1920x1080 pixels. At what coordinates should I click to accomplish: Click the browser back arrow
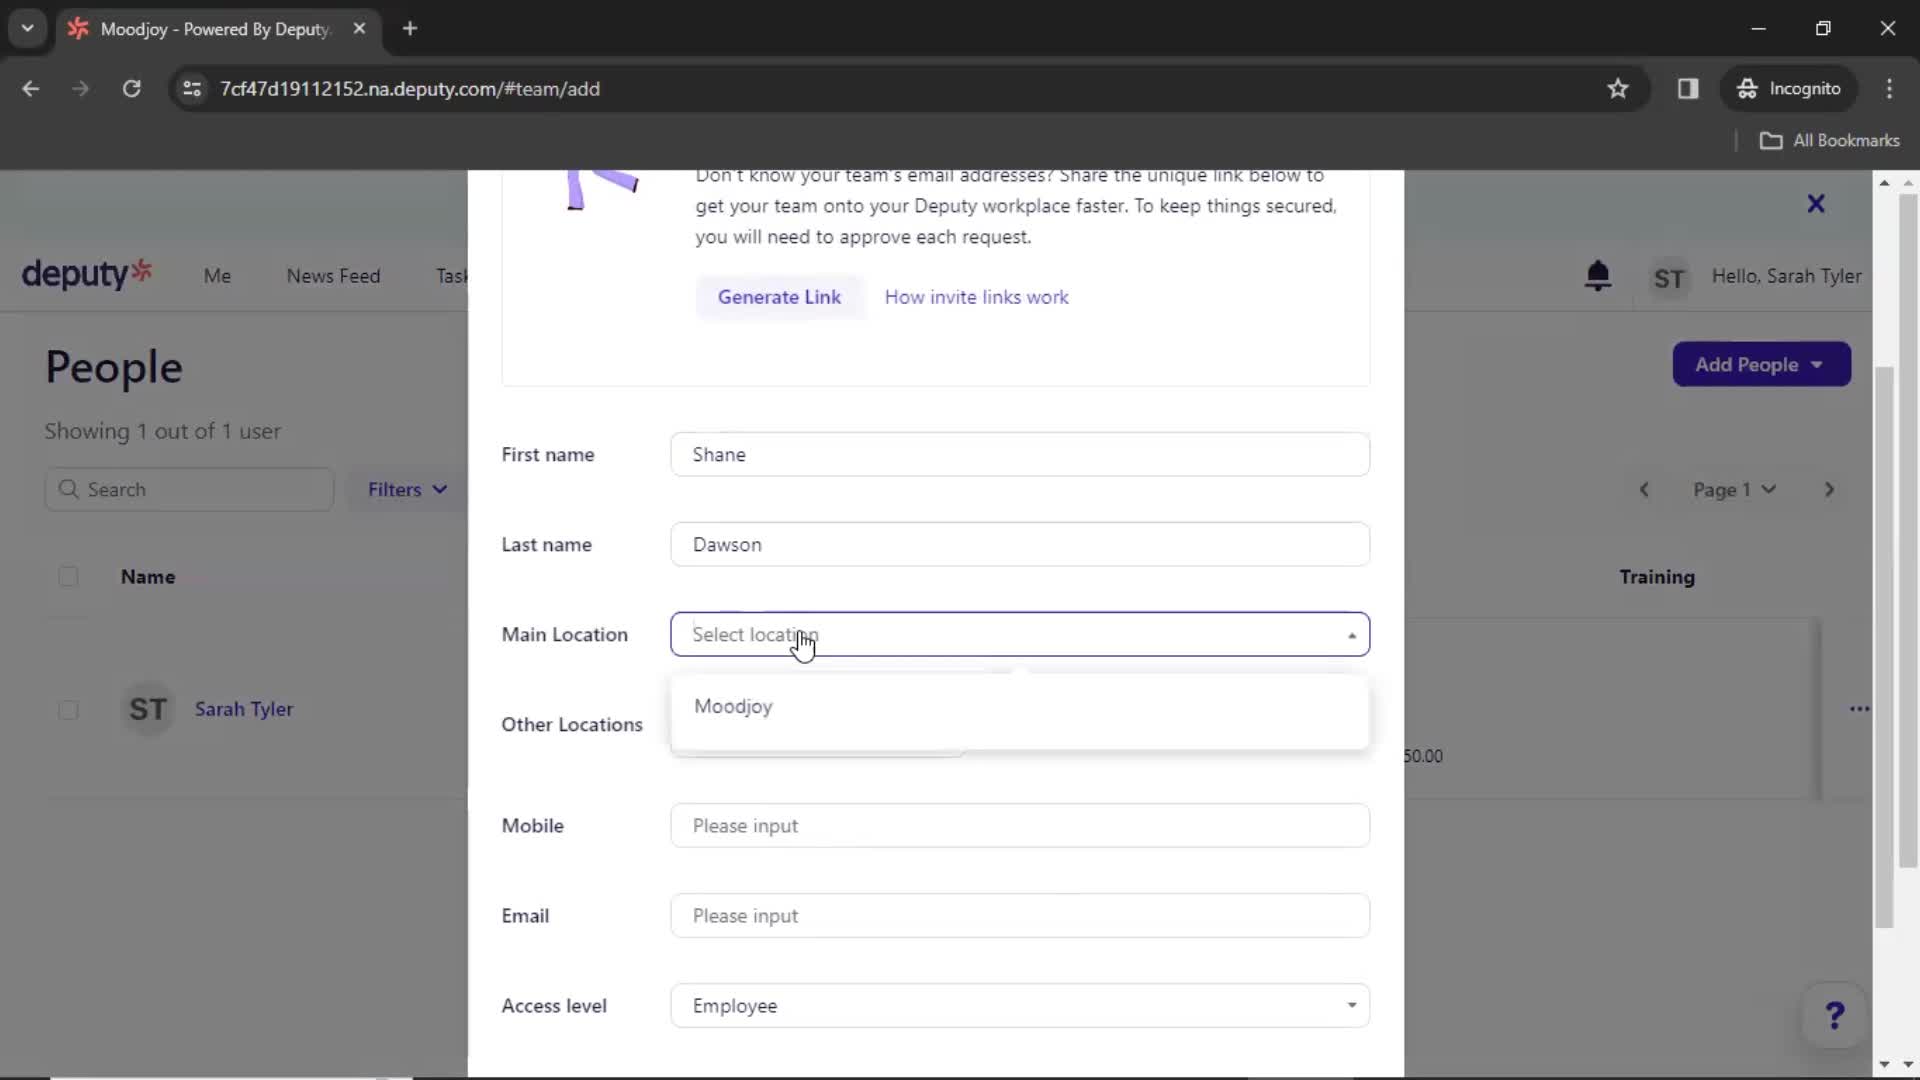[x=30, y=89]
